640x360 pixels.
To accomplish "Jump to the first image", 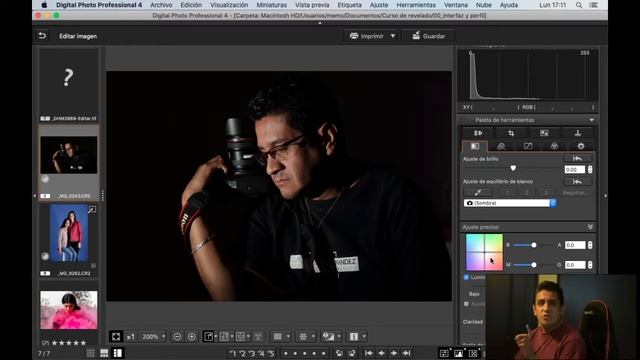I will [x=369, y=353].
